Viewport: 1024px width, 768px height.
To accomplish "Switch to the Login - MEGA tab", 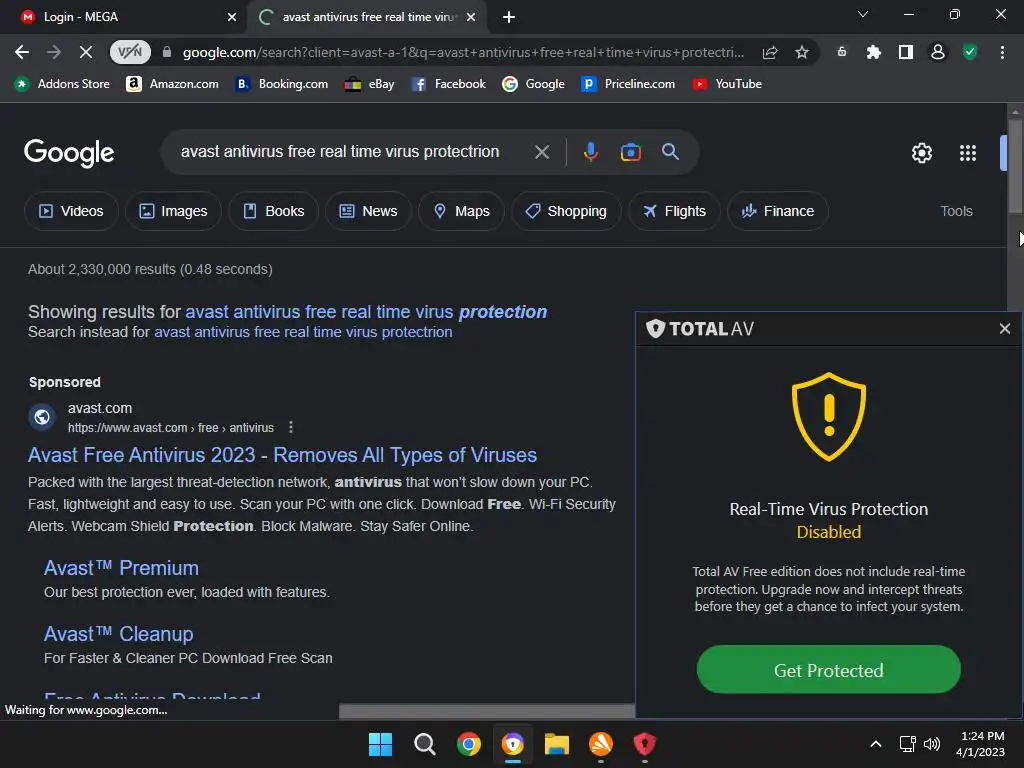I will coord(124,17).
